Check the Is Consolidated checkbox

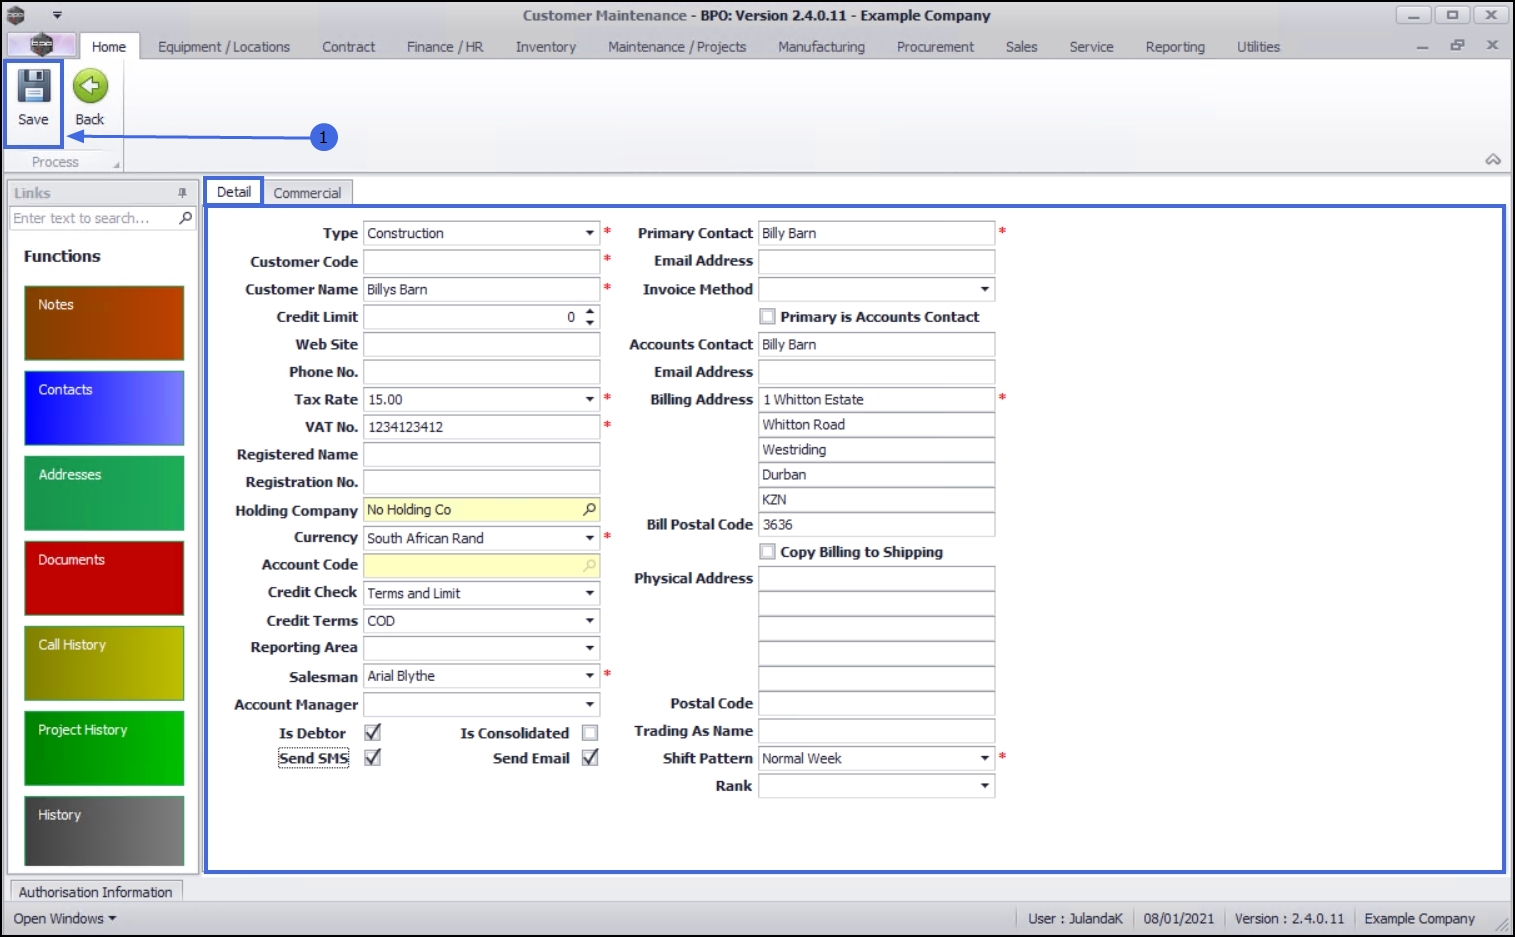point(590,733)
